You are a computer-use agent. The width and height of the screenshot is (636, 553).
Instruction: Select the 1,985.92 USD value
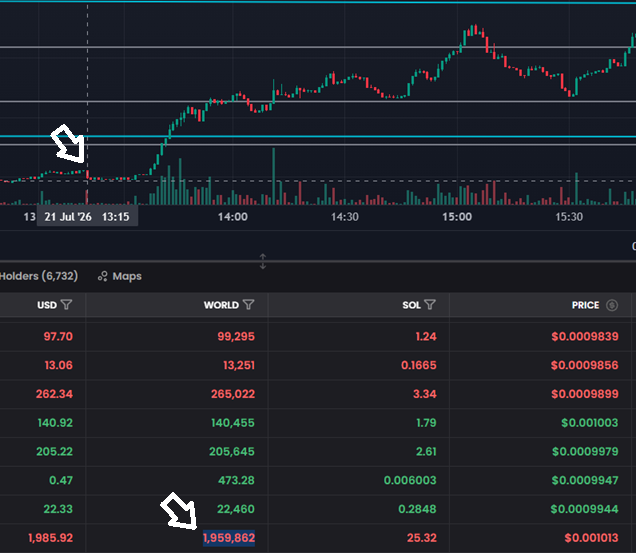pyautogui.click(x=51, y=538)
